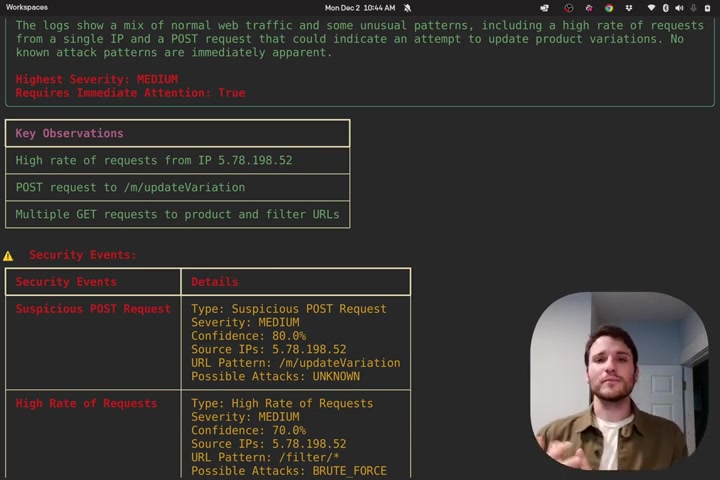The height and width of the screenshot is (480, 720).
Task: Toggle the notifications bell icon
Action: tap(407, 8)
